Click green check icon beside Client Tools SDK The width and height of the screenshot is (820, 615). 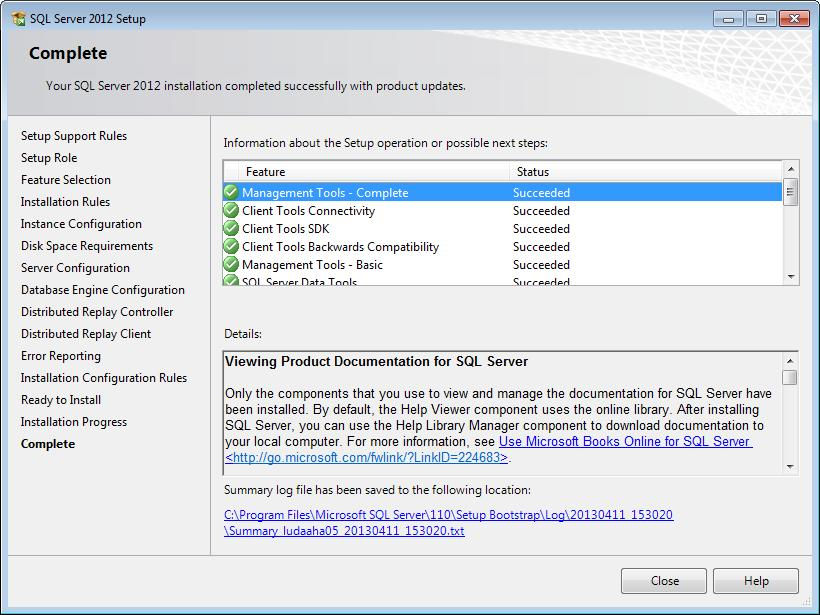231,229
